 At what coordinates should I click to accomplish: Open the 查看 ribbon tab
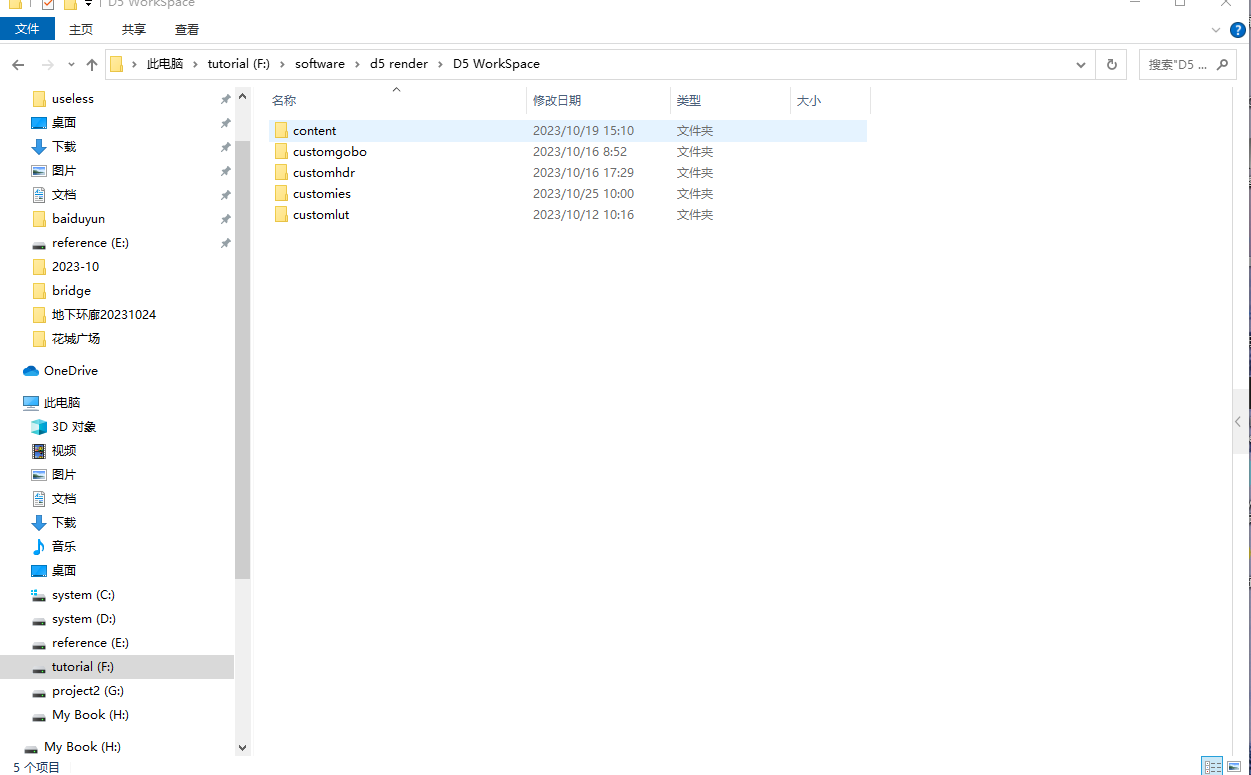(186, 29)
